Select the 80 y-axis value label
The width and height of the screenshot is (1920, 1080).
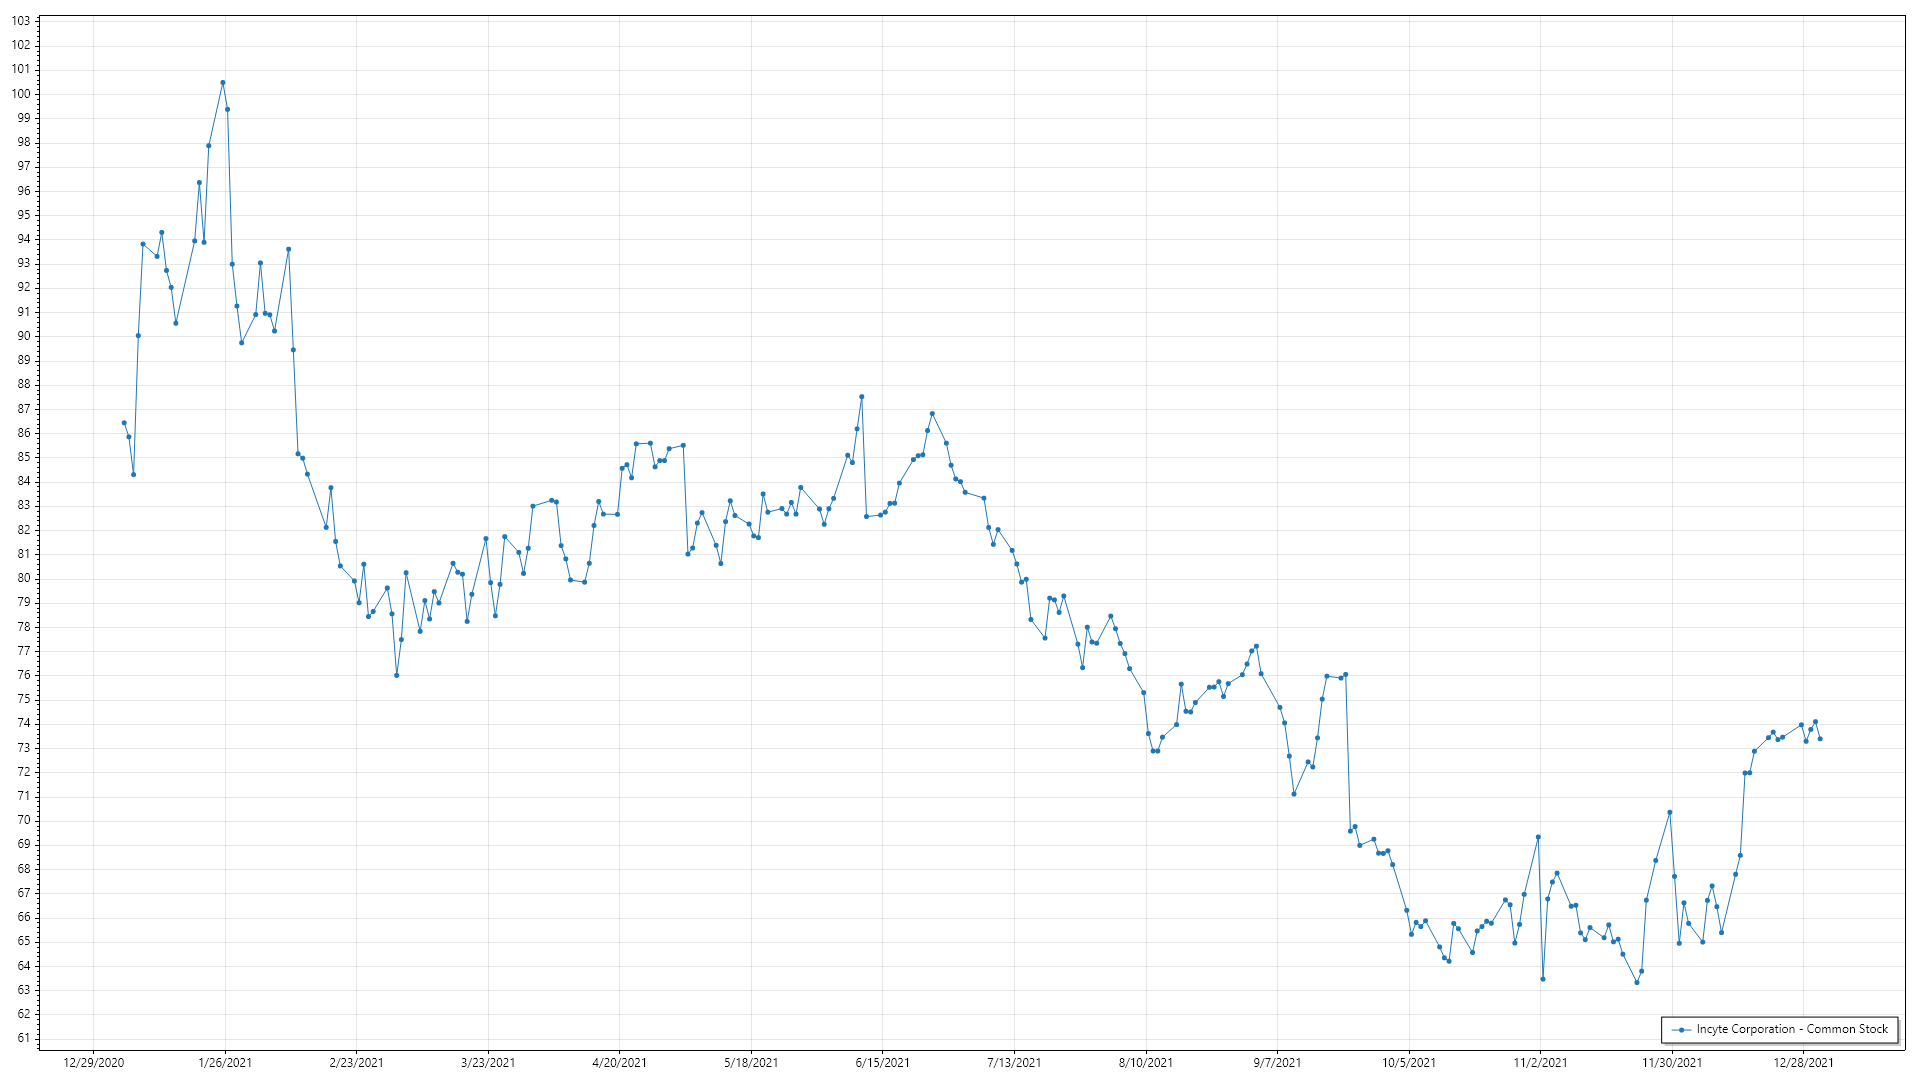pos(24,578)
